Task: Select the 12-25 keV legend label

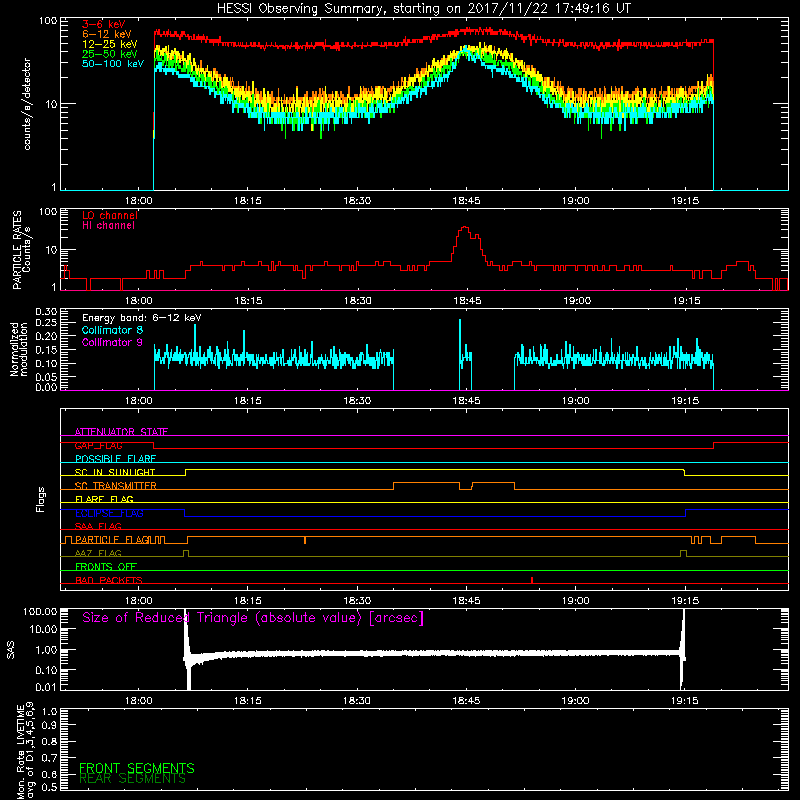Action: click(110, 44)
